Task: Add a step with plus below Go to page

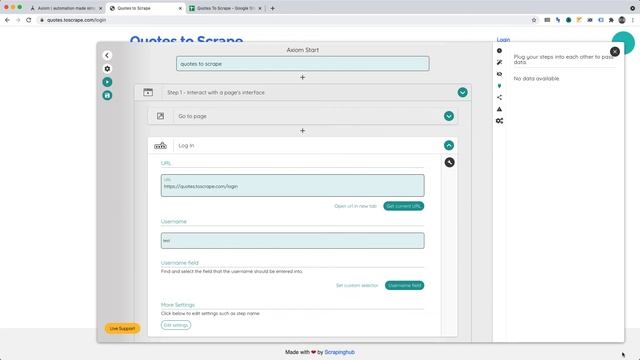Action: click(302, 131)
